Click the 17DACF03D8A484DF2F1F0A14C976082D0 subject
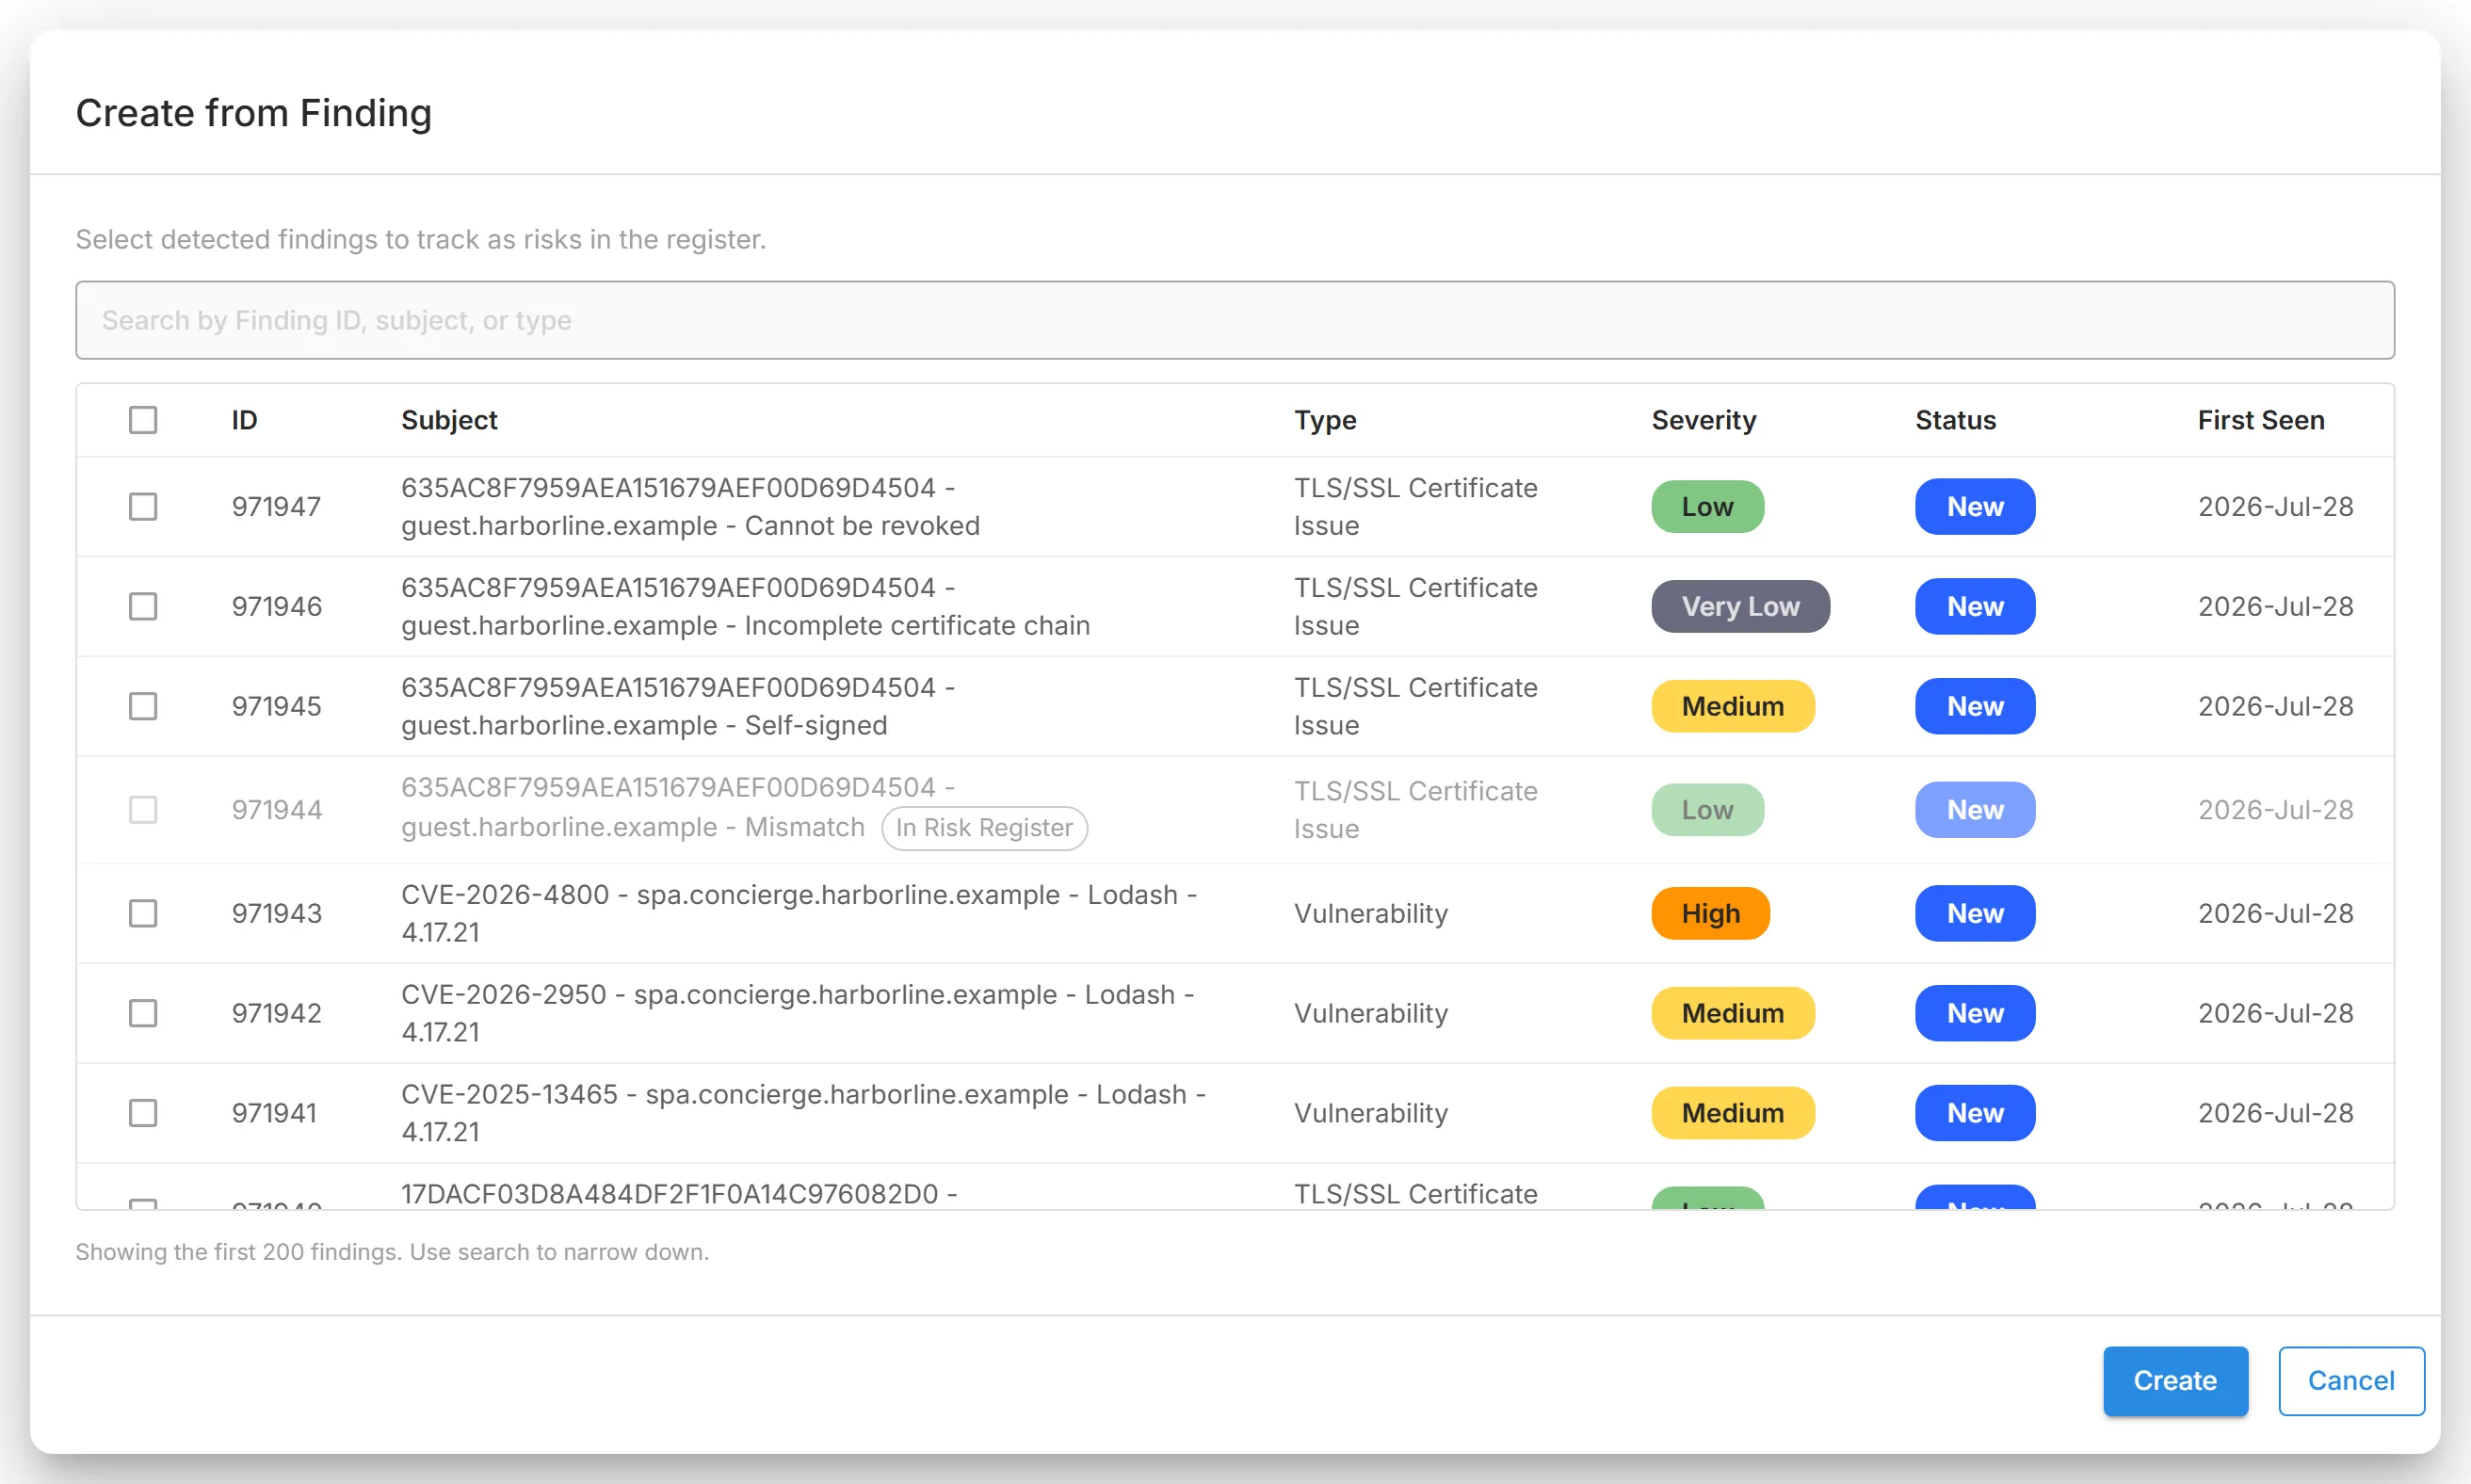This screenshot has height=1484, width=2471. point(679,1194)
